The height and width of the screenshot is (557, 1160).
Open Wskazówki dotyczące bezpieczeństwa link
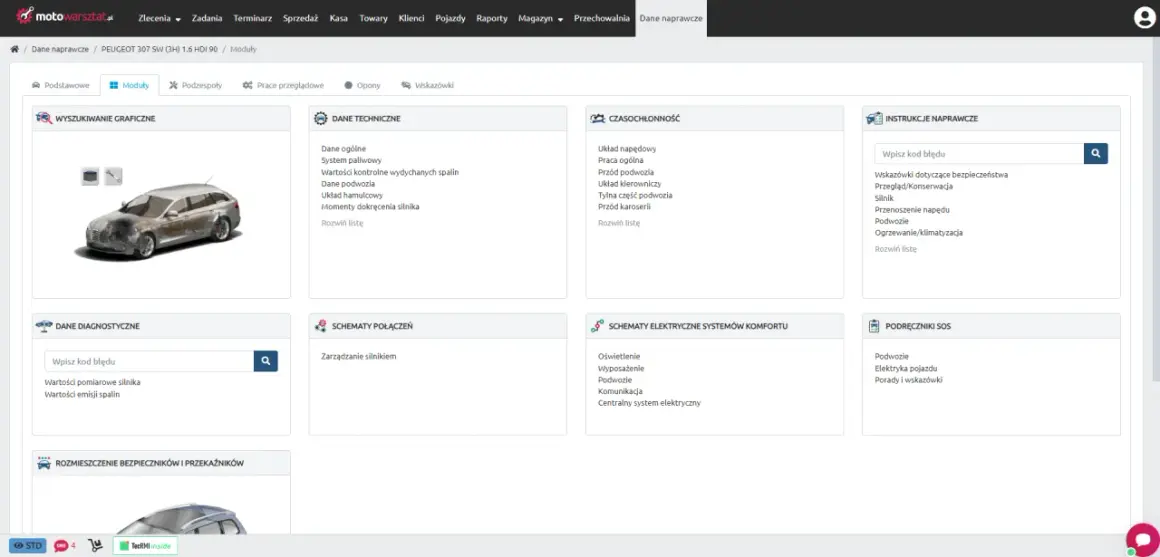click(x=941, y=175)
